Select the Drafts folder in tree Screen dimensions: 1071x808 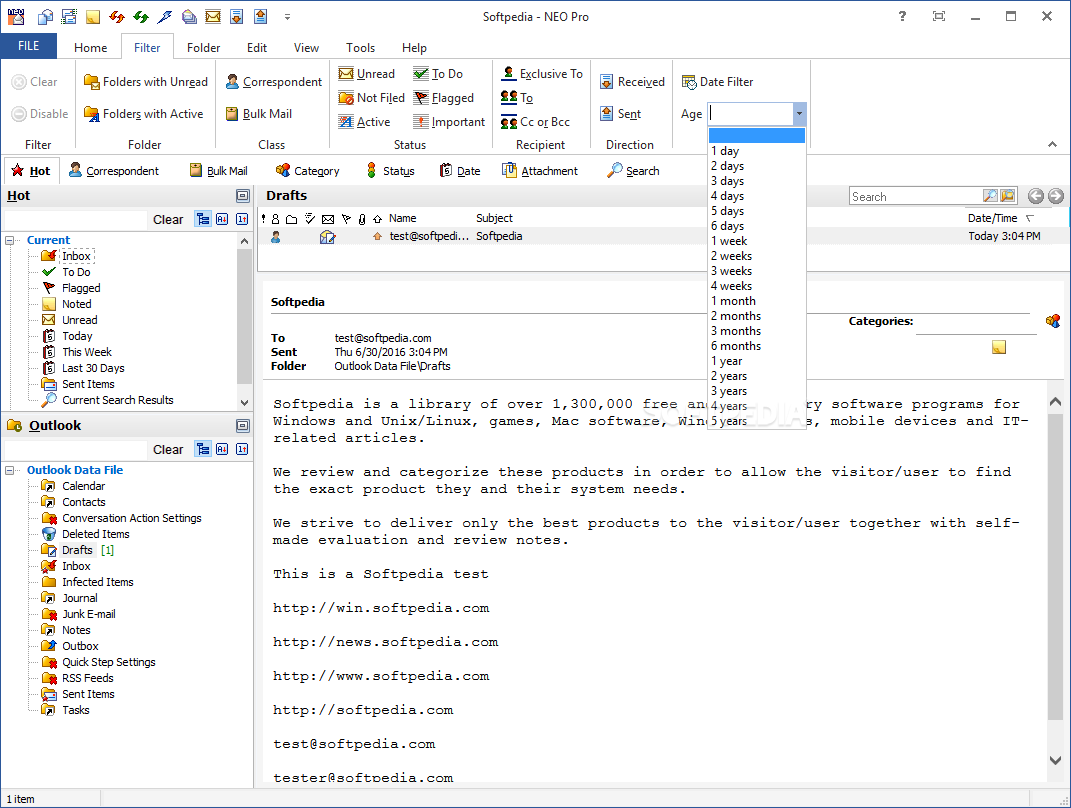[x=77, y=551]
